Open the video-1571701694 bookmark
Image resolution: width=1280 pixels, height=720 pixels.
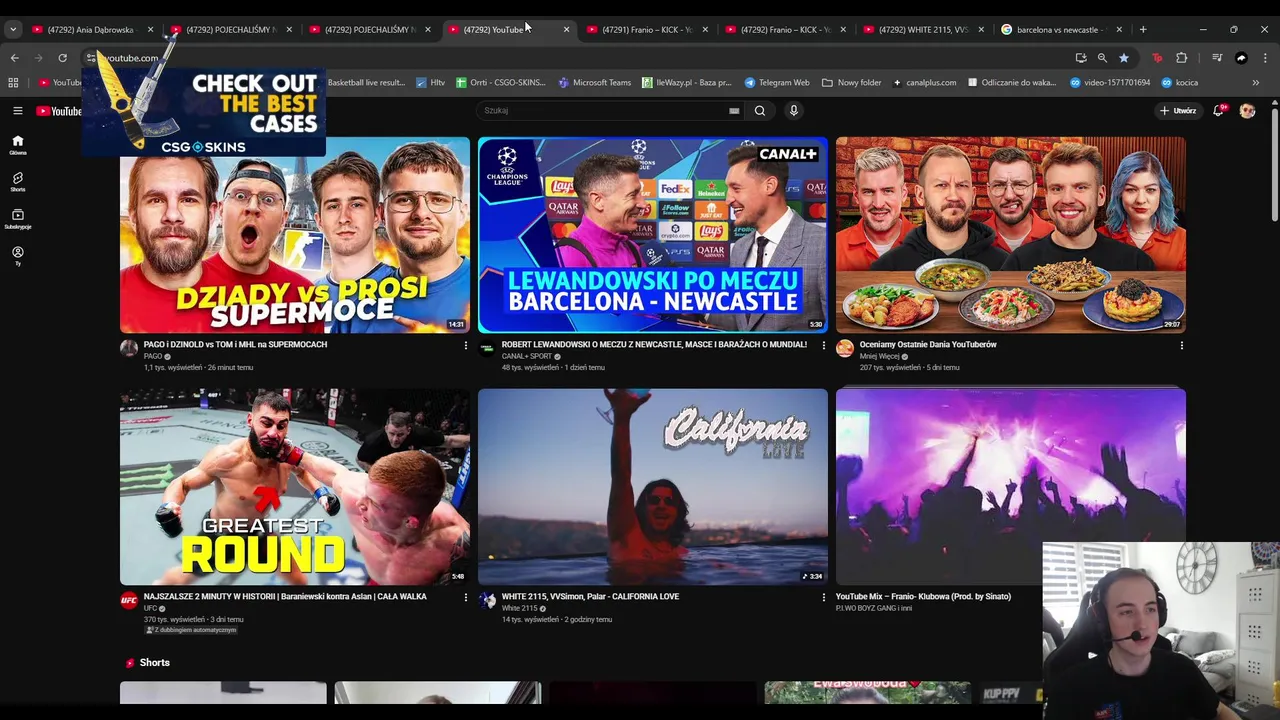pos(1109,83)
